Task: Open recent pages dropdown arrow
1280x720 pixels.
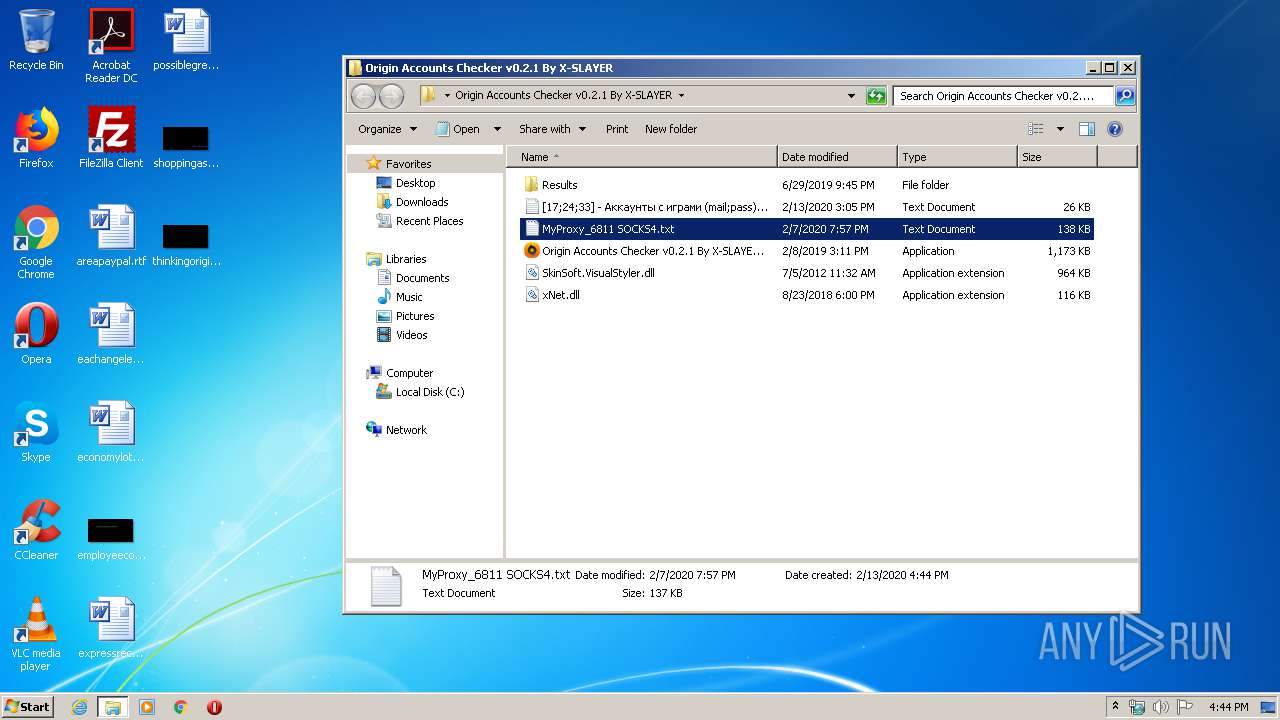Action: coord(412,96)
